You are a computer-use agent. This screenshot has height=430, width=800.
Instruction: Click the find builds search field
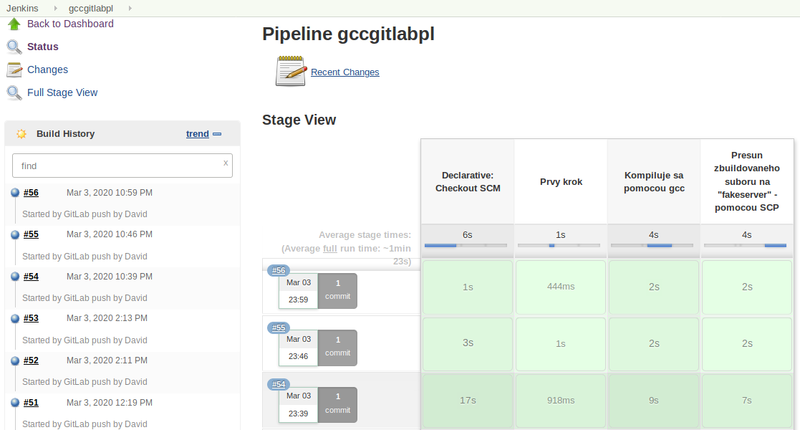pos(122,166)
